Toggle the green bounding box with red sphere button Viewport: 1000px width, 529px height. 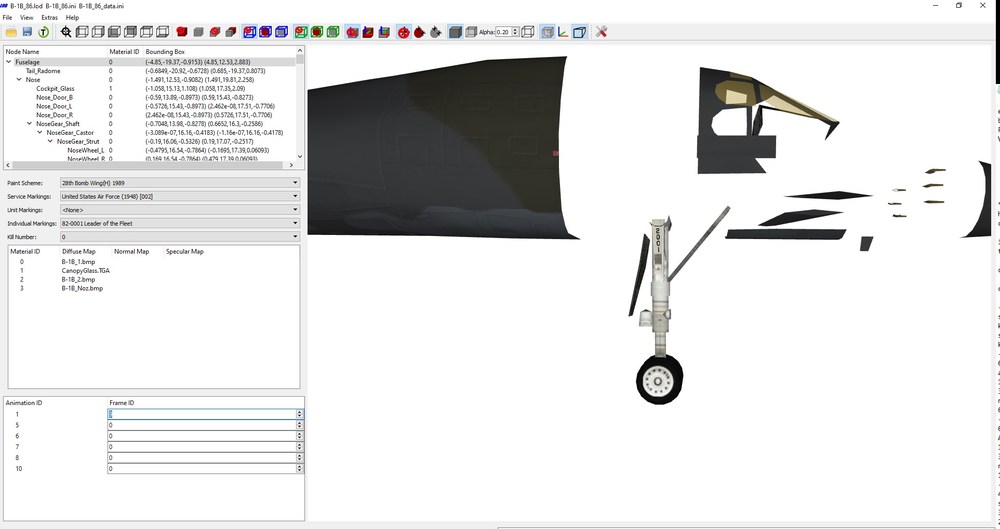tap(301, 32)
